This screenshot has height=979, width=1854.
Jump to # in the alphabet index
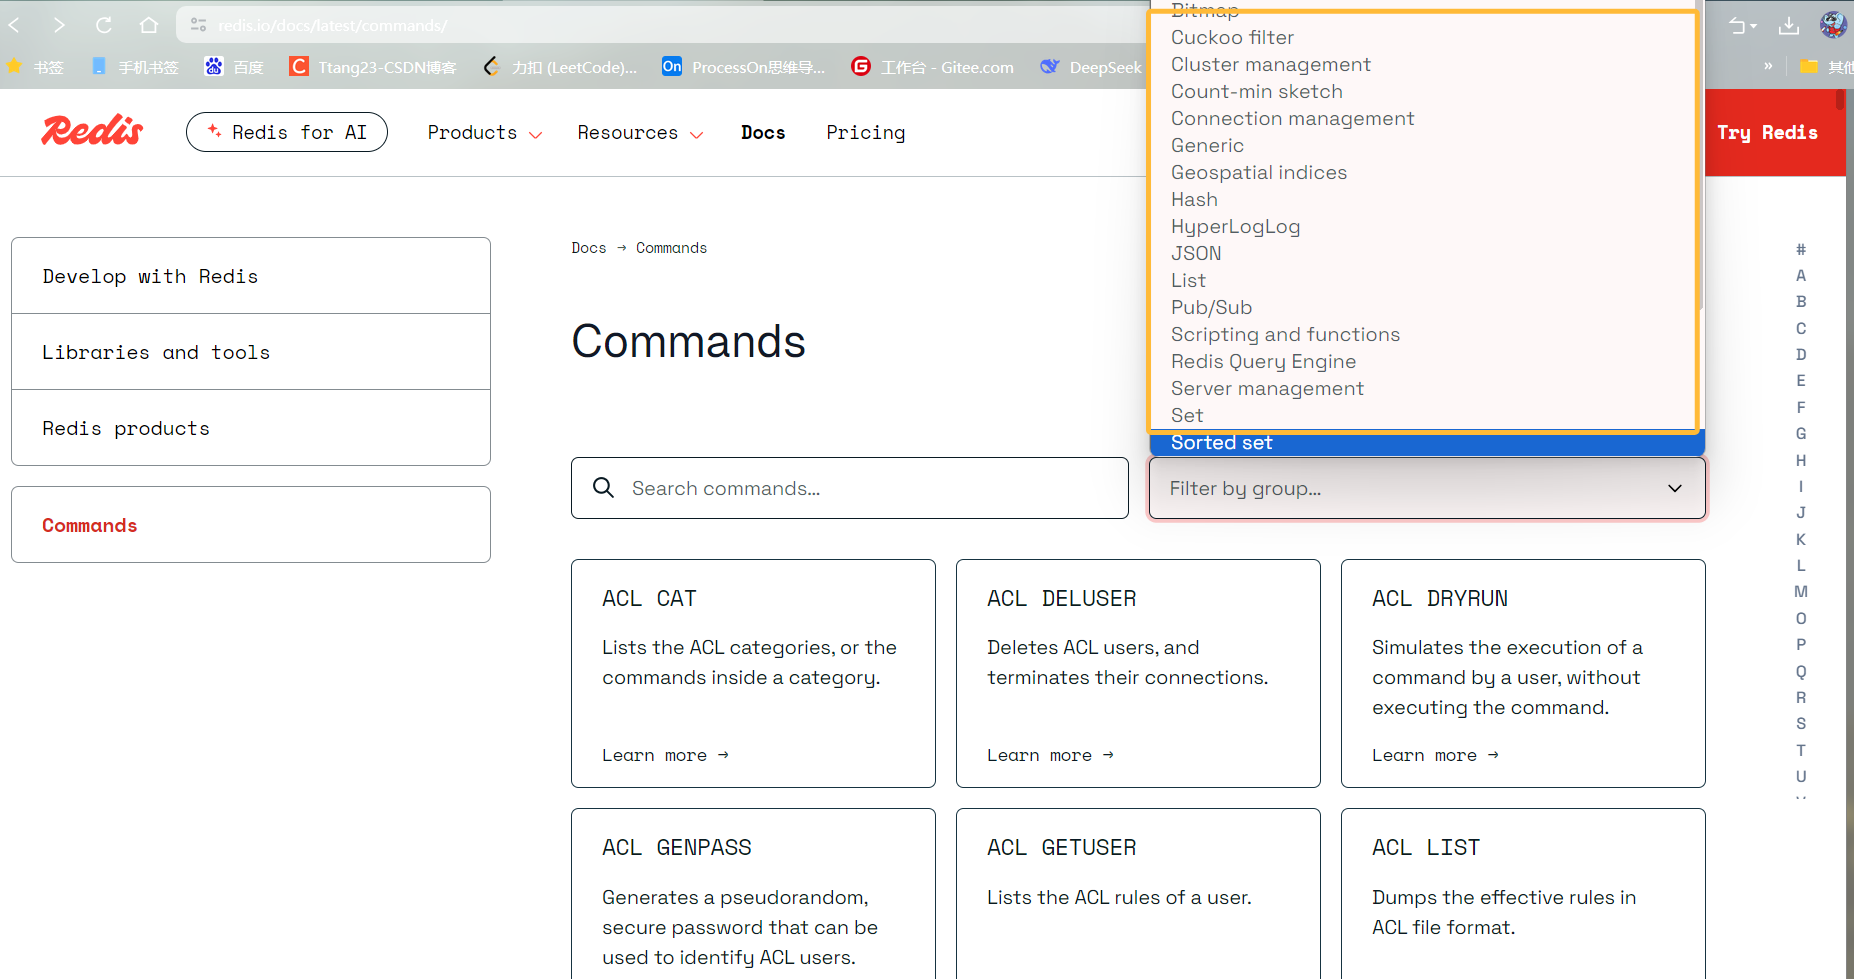(x=1801, y=249)
